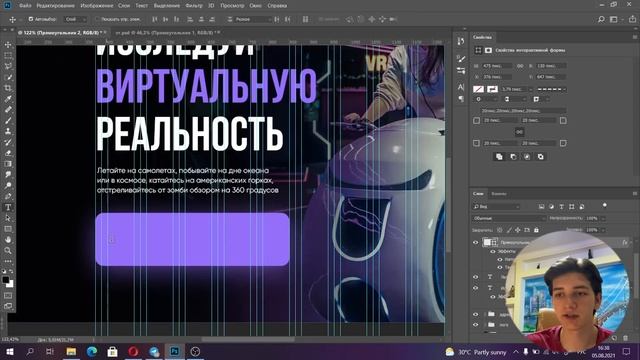Switch to the second document tab at 46.2%
The width and height of the screenshot is (640, 360).
click(167, 32)
